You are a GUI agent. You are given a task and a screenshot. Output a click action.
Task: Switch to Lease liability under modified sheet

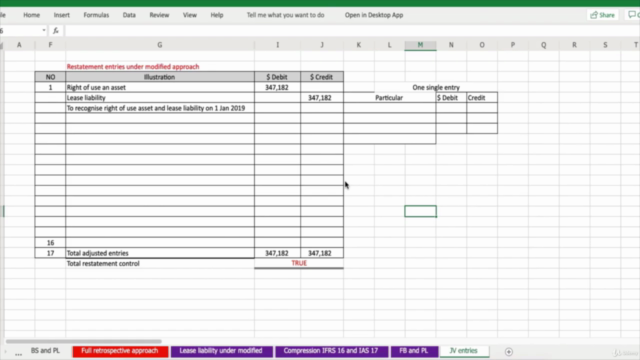(221, 351)
